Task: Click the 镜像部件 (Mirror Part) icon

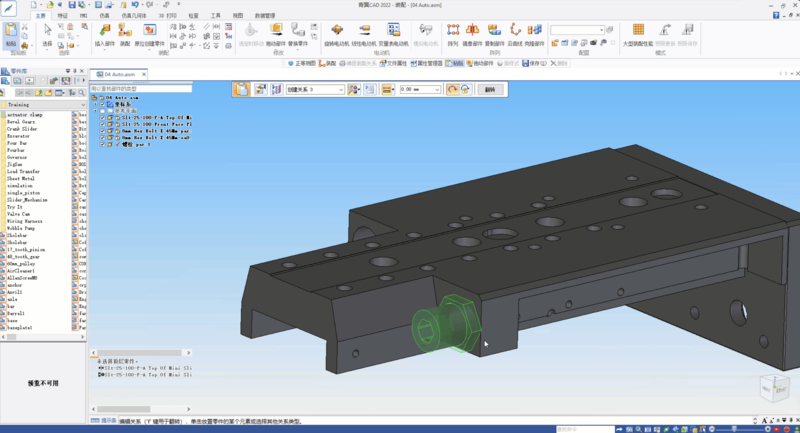Action: point(471,32)
